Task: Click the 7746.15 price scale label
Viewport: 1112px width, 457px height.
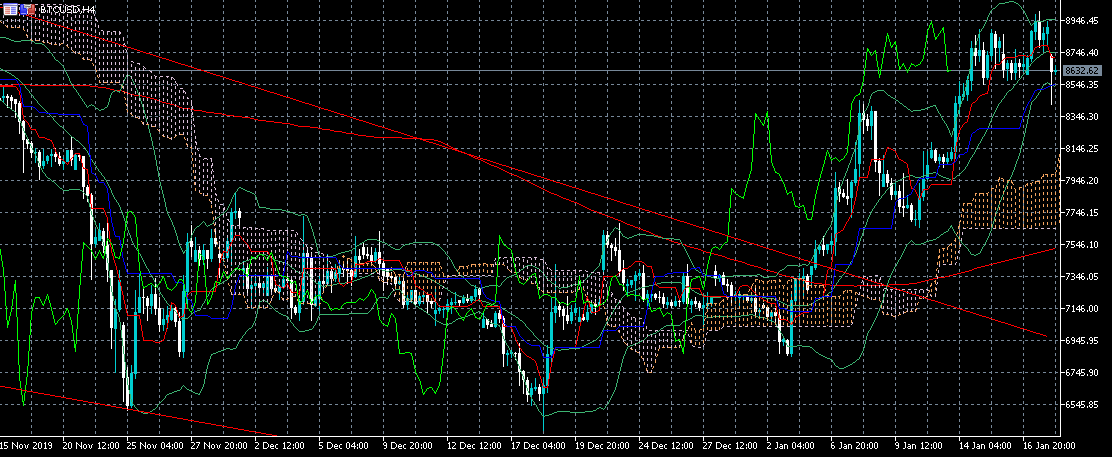Action: (1082, 212)
